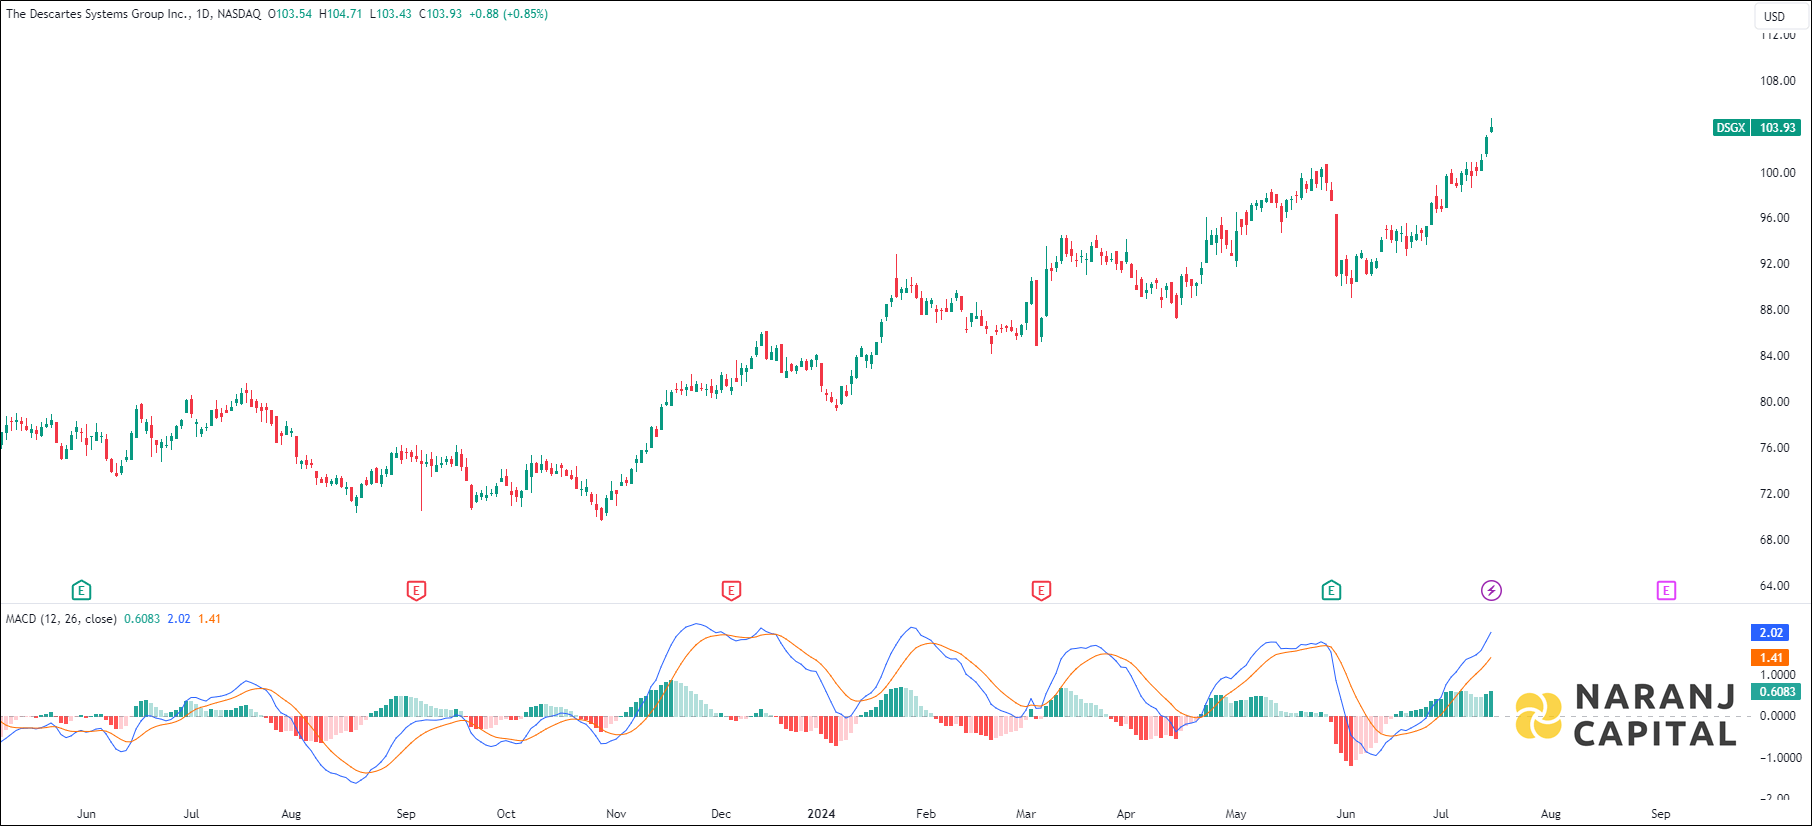The height and width of the screenshot is (826, 1812).
Task: Click the 103.93 last price label
Action: (1777, 128)
